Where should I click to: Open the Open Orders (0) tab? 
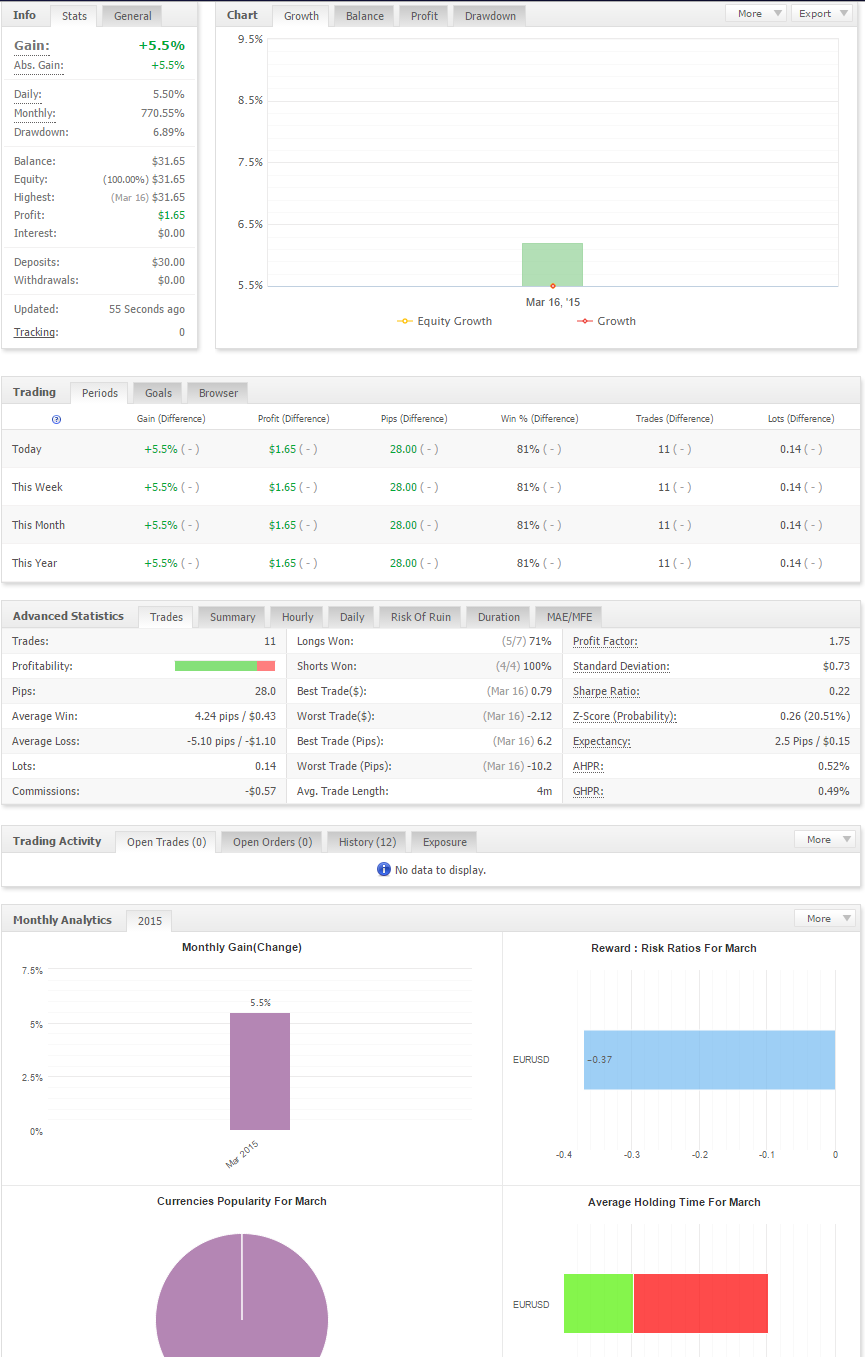[x=272, y=842]
